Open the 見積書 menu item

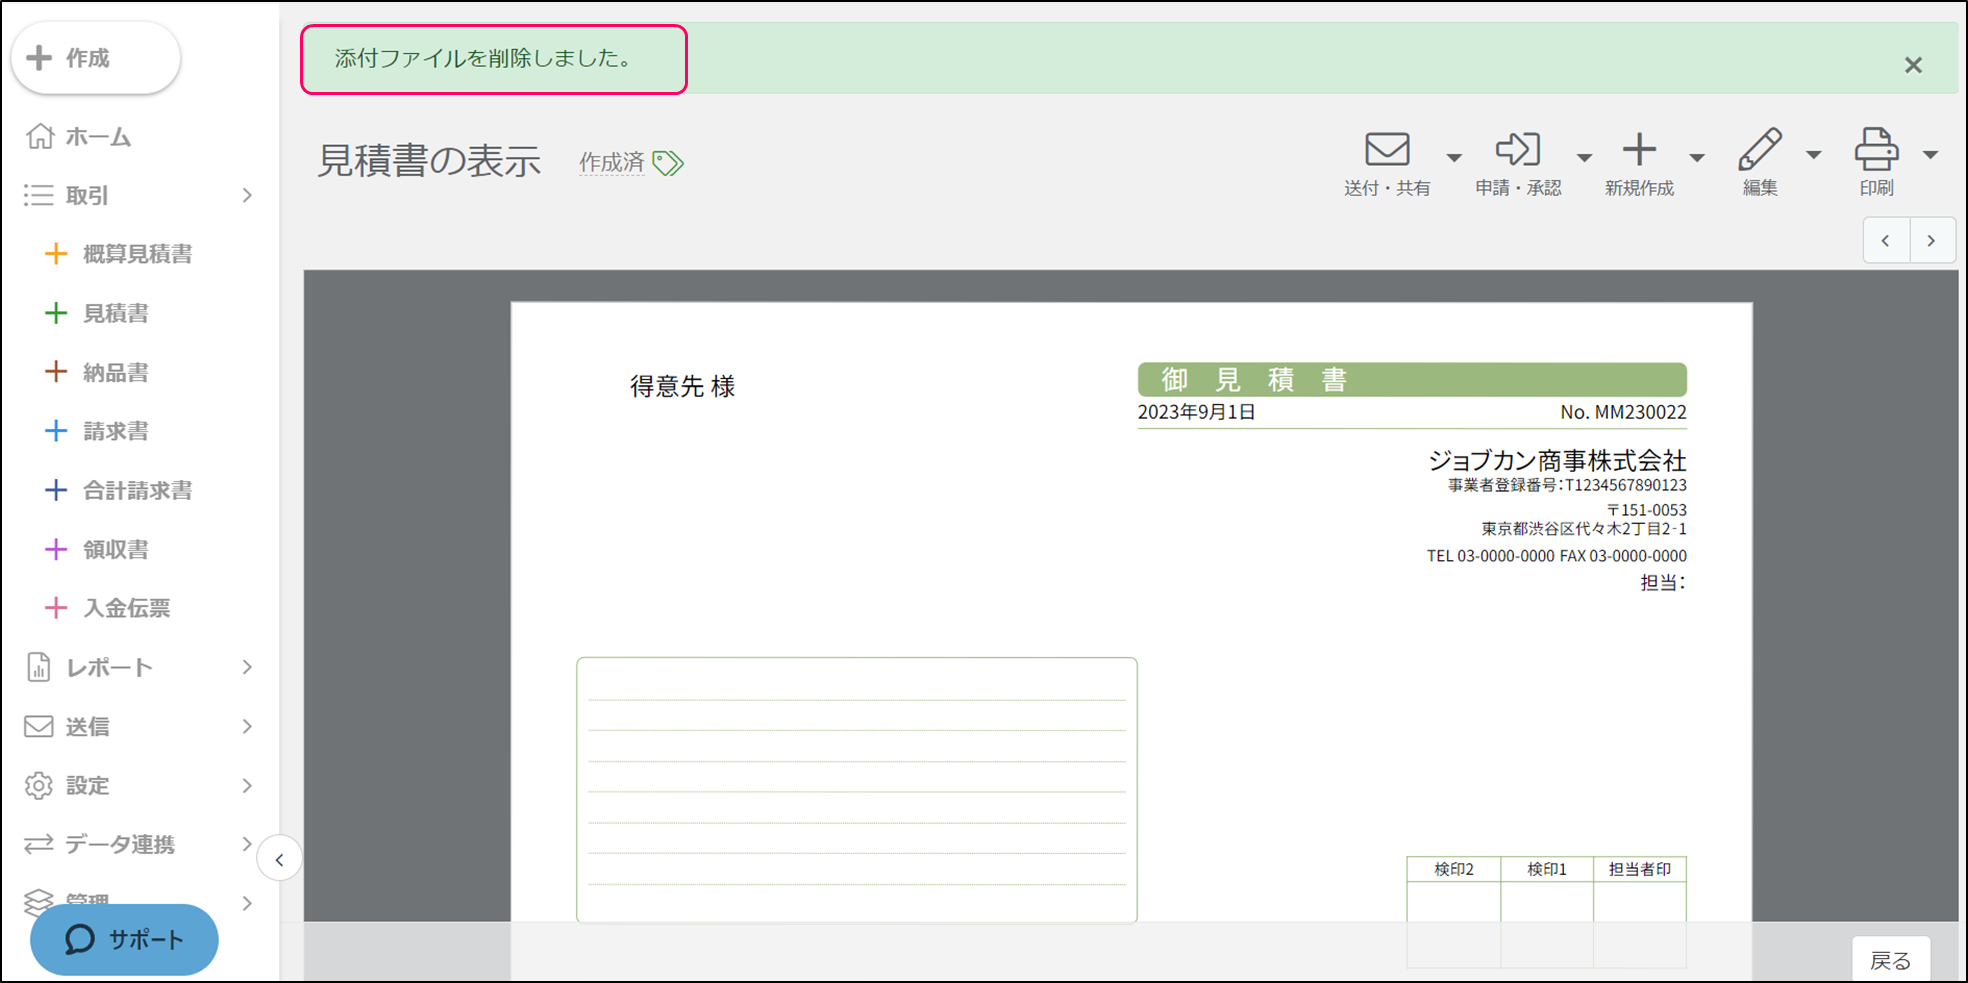coord(115,313)
